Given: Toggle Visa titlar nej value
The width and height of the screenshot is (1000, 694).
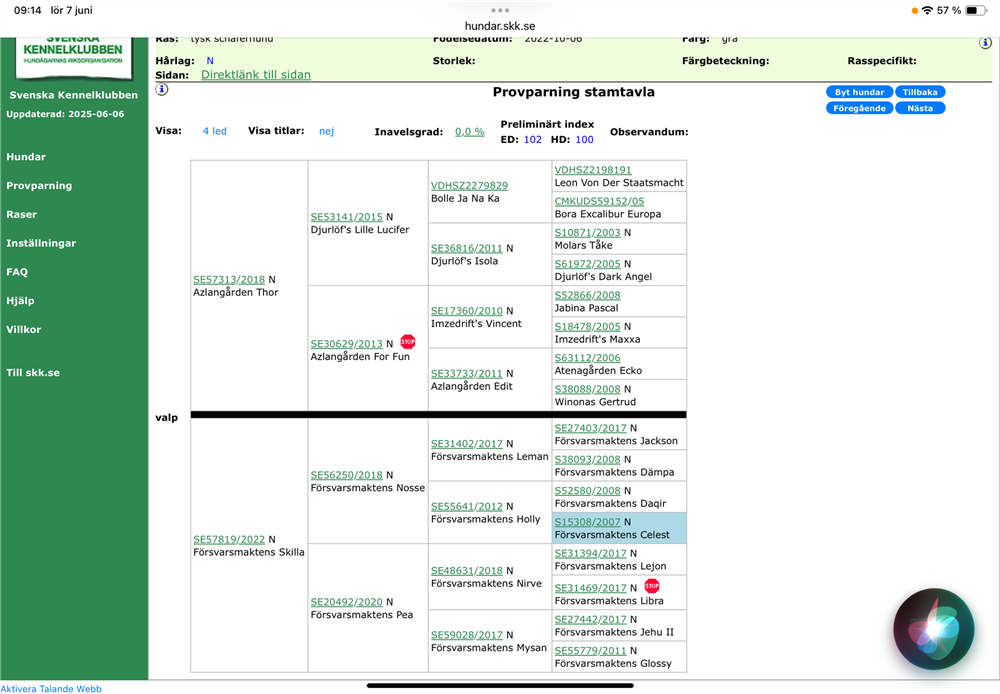Looking at the screenshot, I should (327, 131).
